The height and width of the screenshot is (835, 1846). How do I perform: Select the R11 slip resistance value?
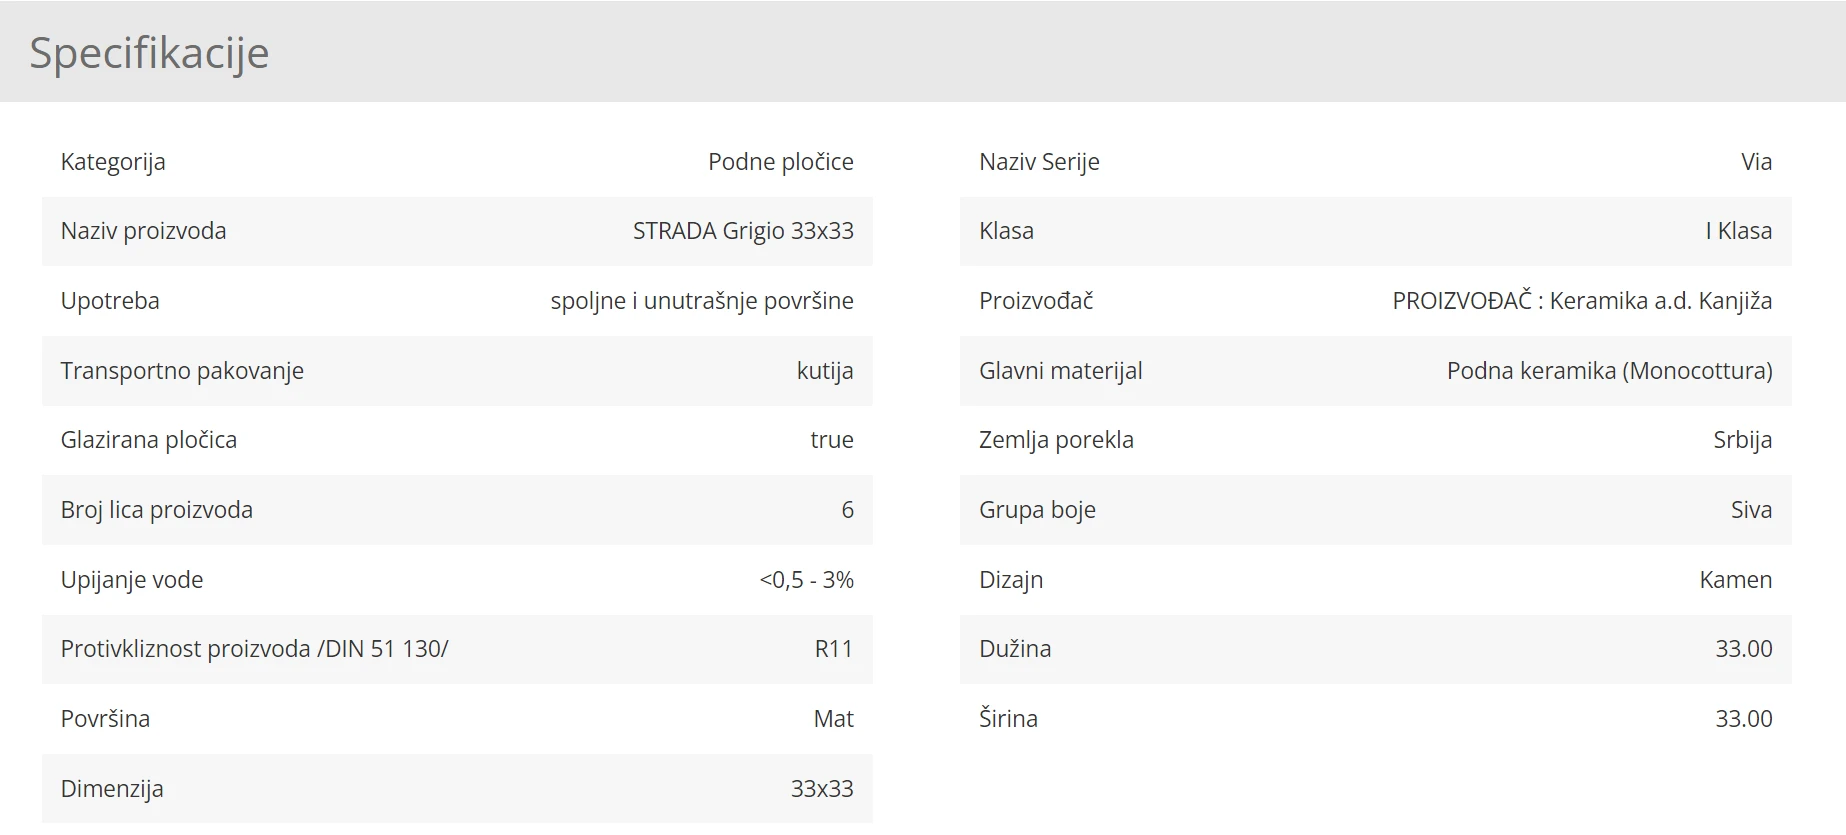833,649
